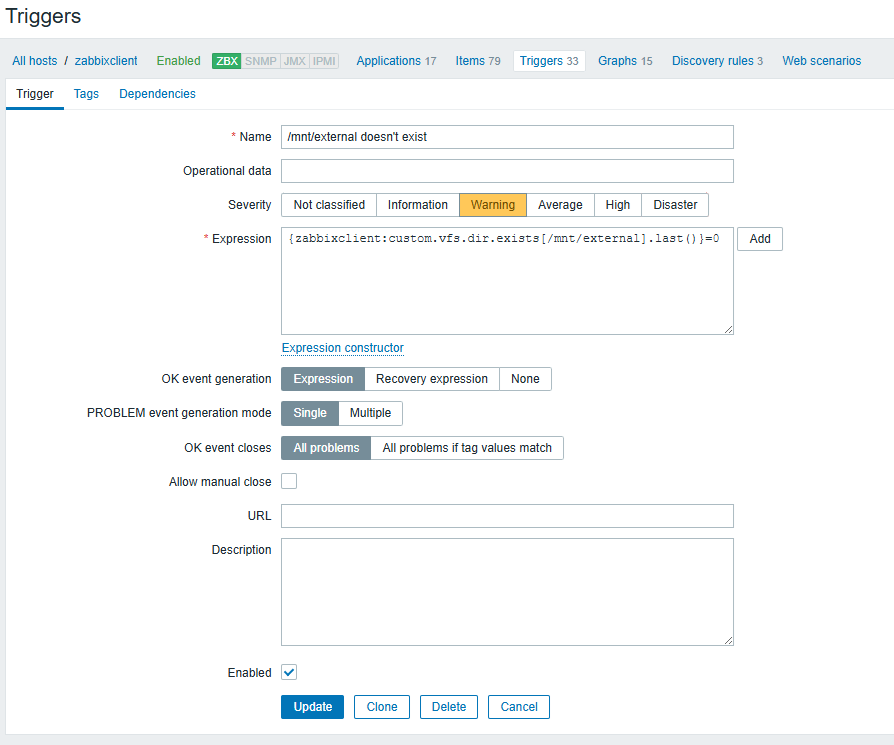The height and width of the screenshot is (745, 894).
Task: Navigate to All hosts breadcrumb
Action: coord(35,61)
